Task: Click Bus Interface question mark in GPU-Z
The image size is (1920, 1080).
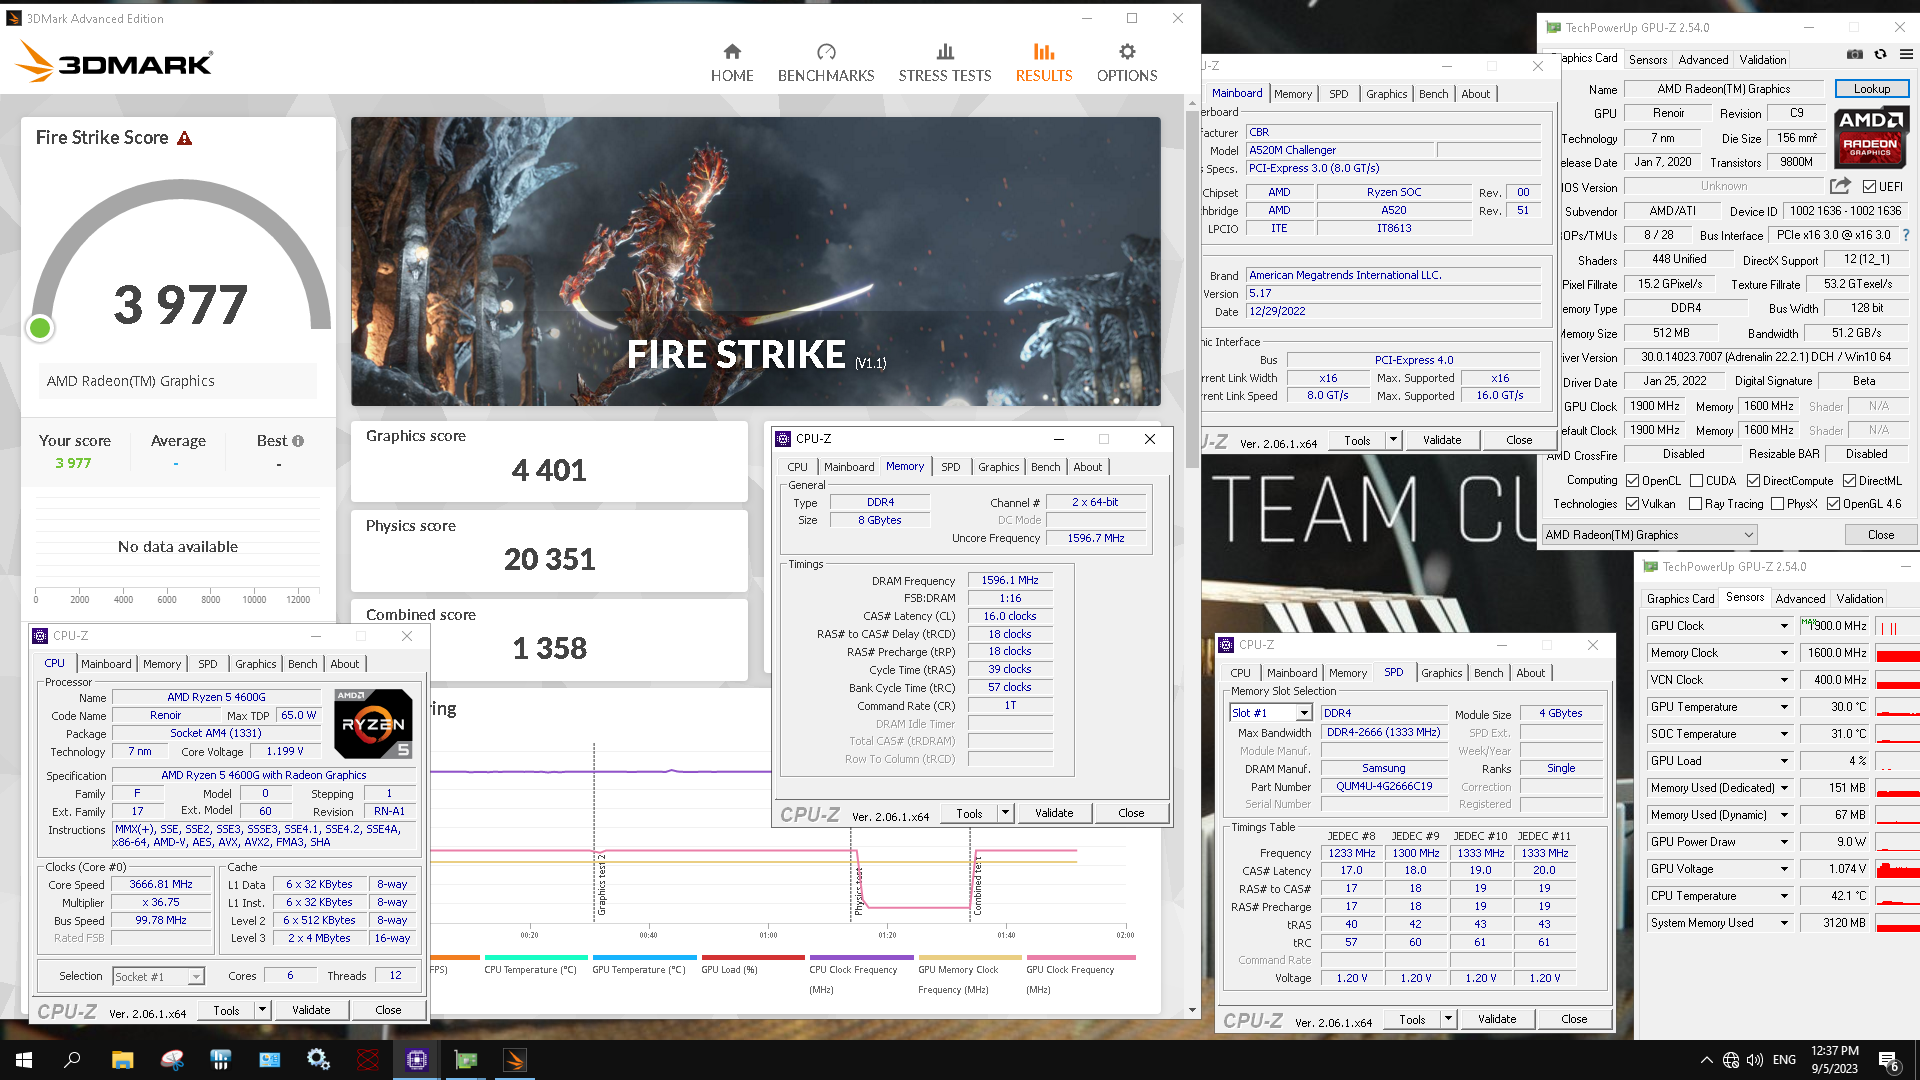Action: 1906,235
